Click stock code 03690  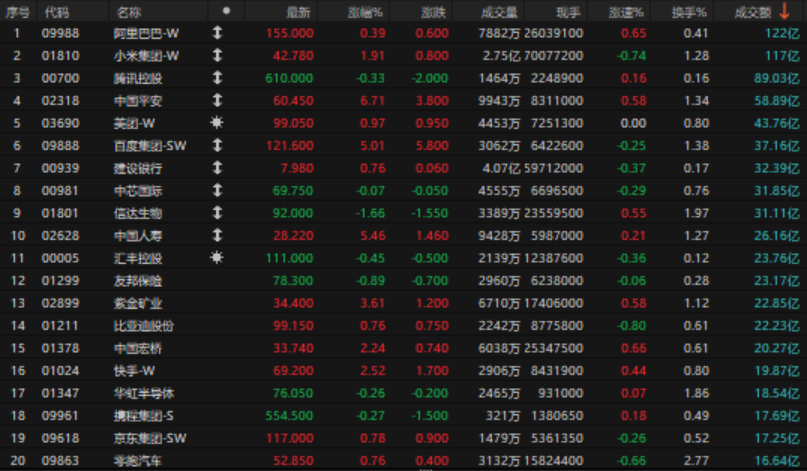click(60, 123)
